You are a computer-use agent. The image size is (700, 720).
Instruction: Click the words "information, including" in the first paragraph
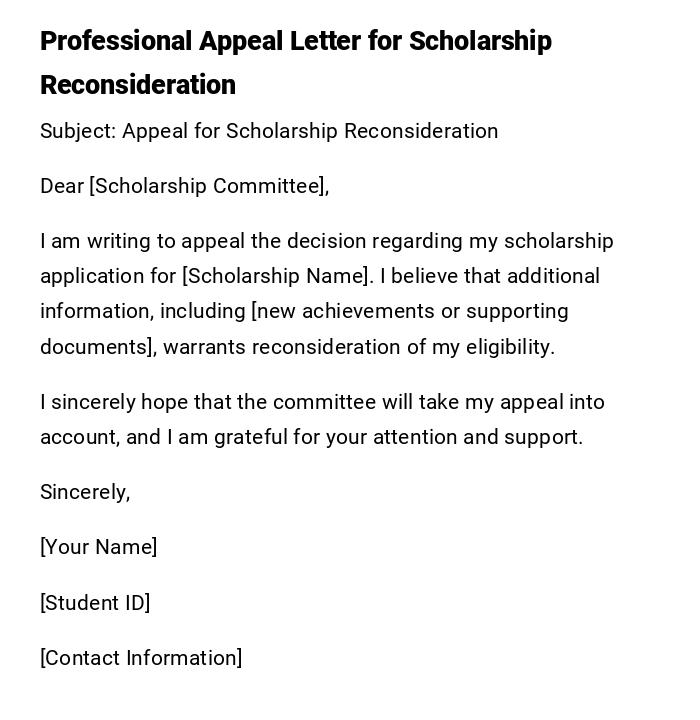(142, 311)
